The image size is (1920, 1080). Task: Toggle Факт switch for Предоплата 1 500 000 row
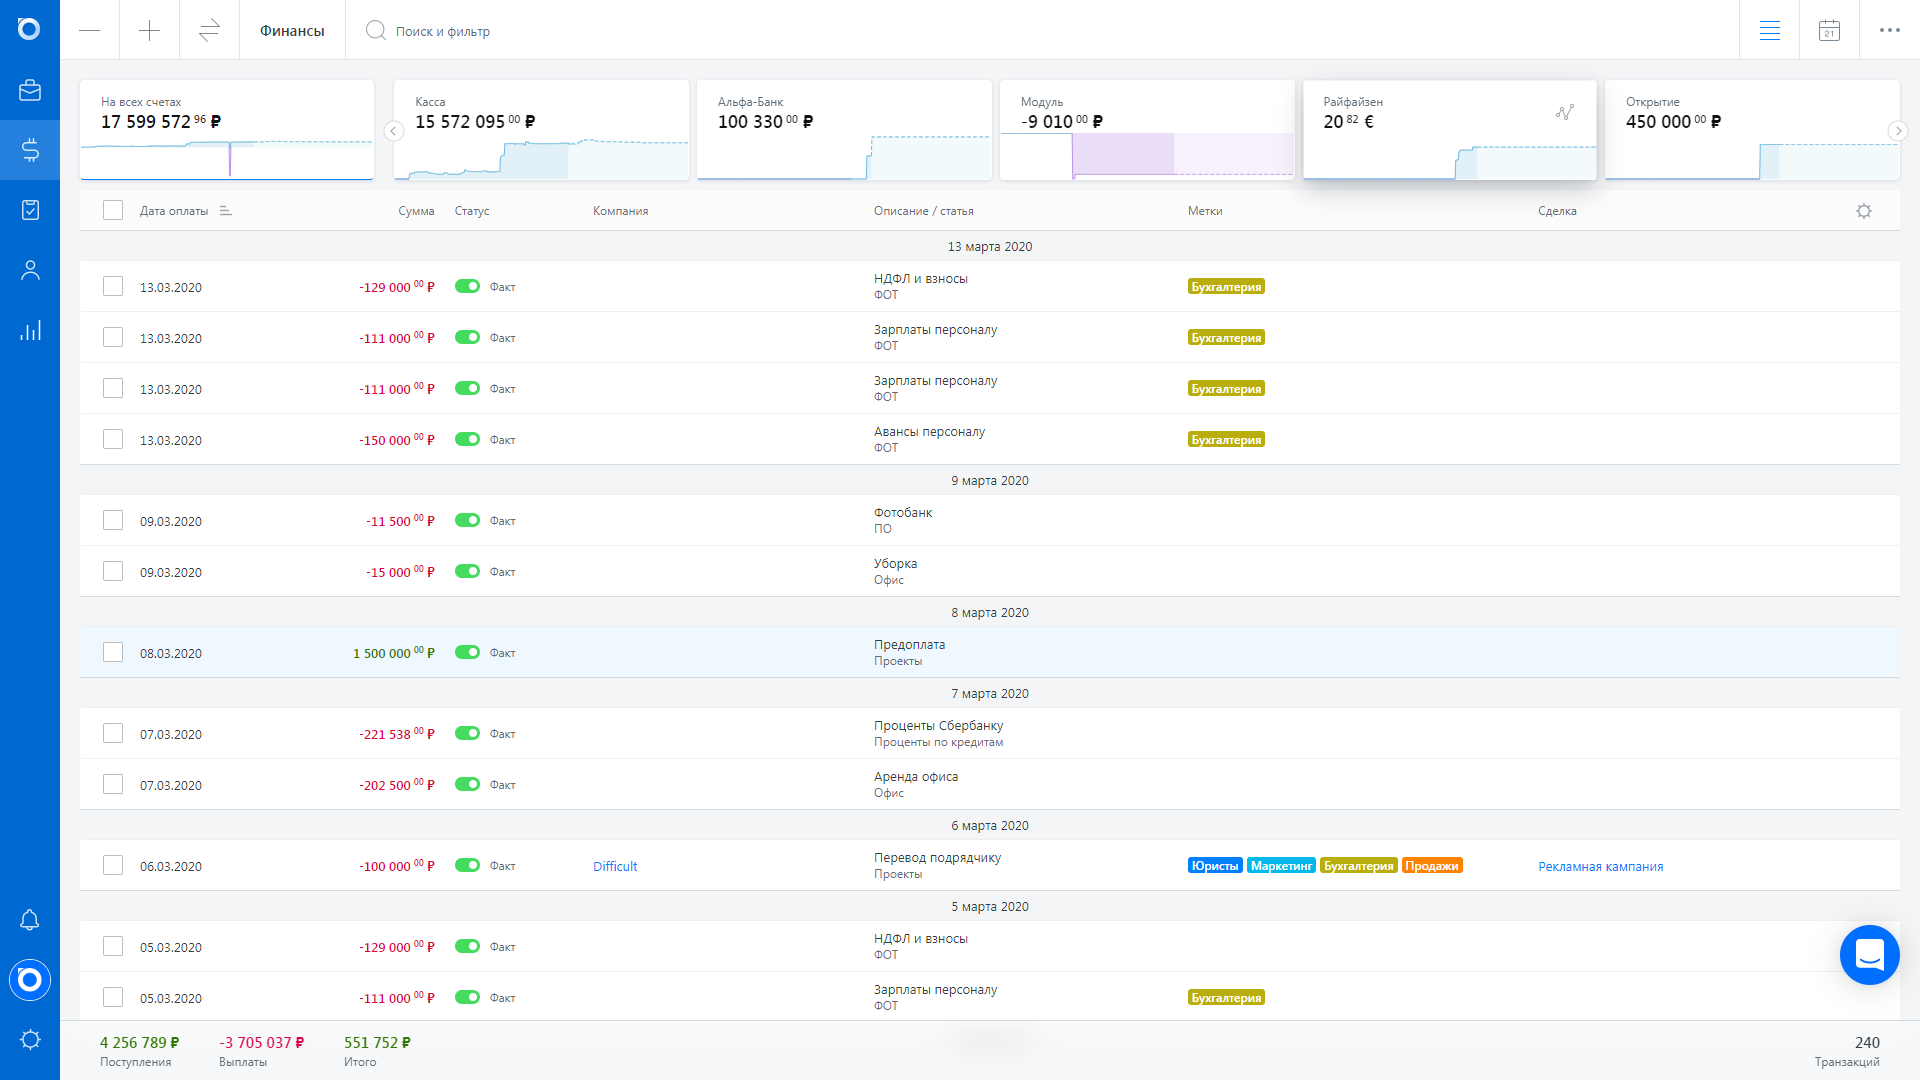pyautogui.click(x=467, y=652)
